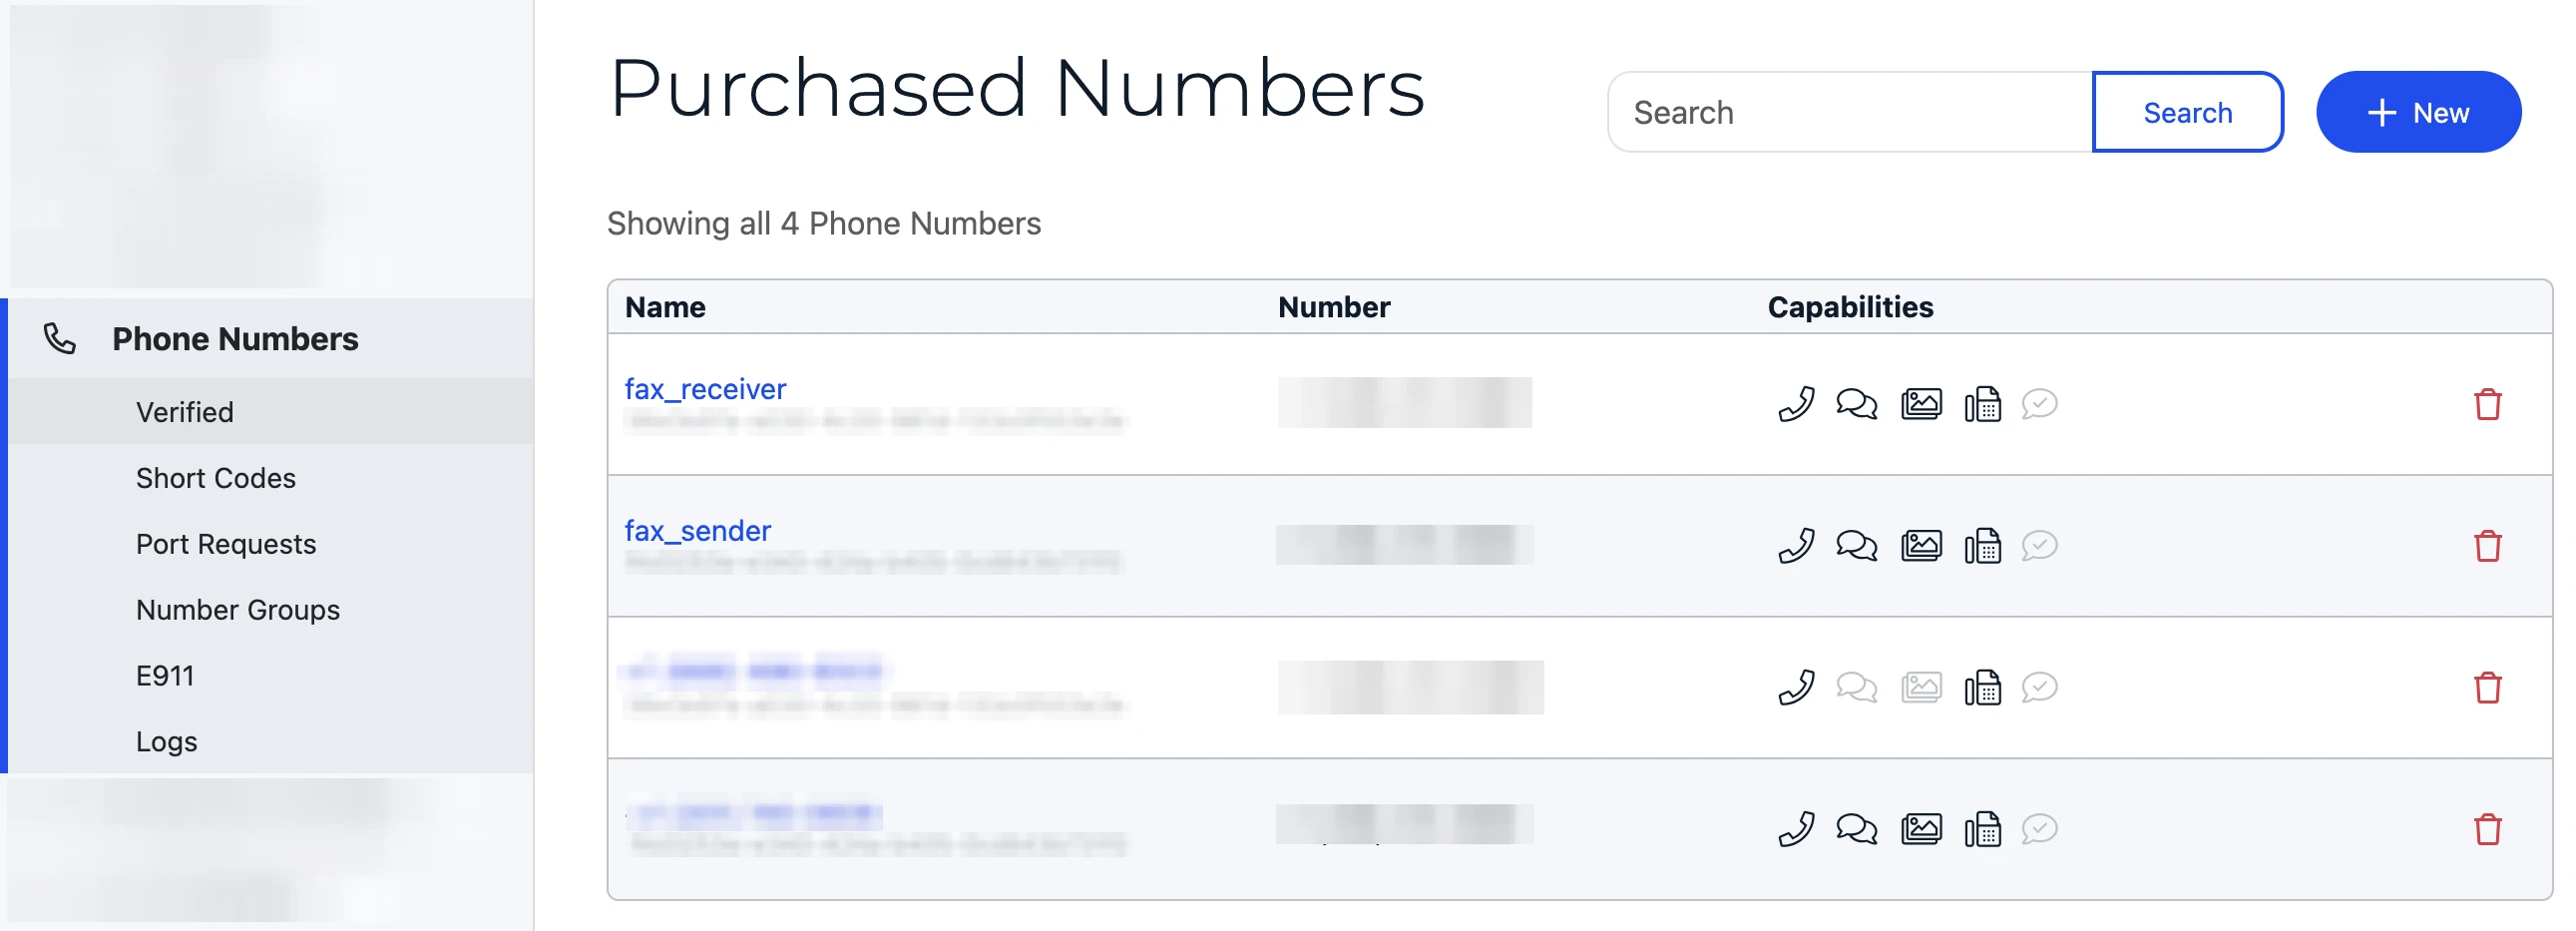Click the MMS image capability icon for fax_receiver
Image resolution: width=2576 pixels, height=931 pixels.
click(1922, 404)
